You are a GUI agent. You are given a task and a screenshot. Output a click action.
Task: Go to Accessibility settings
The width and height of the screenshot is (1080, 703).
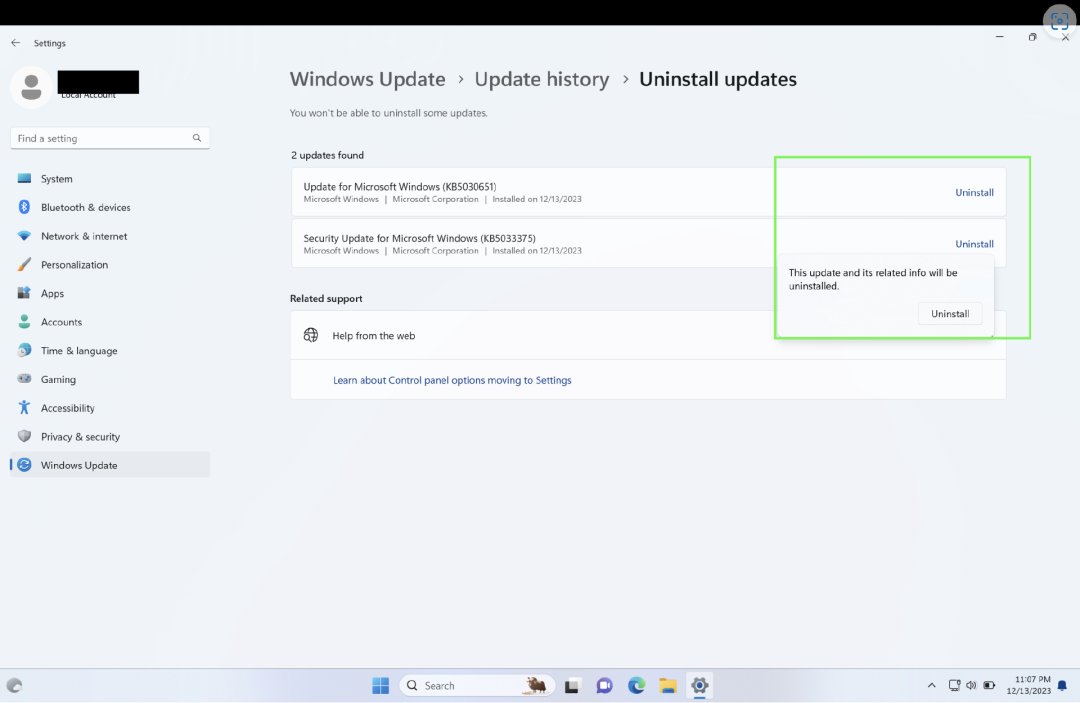tap(110, 408)
